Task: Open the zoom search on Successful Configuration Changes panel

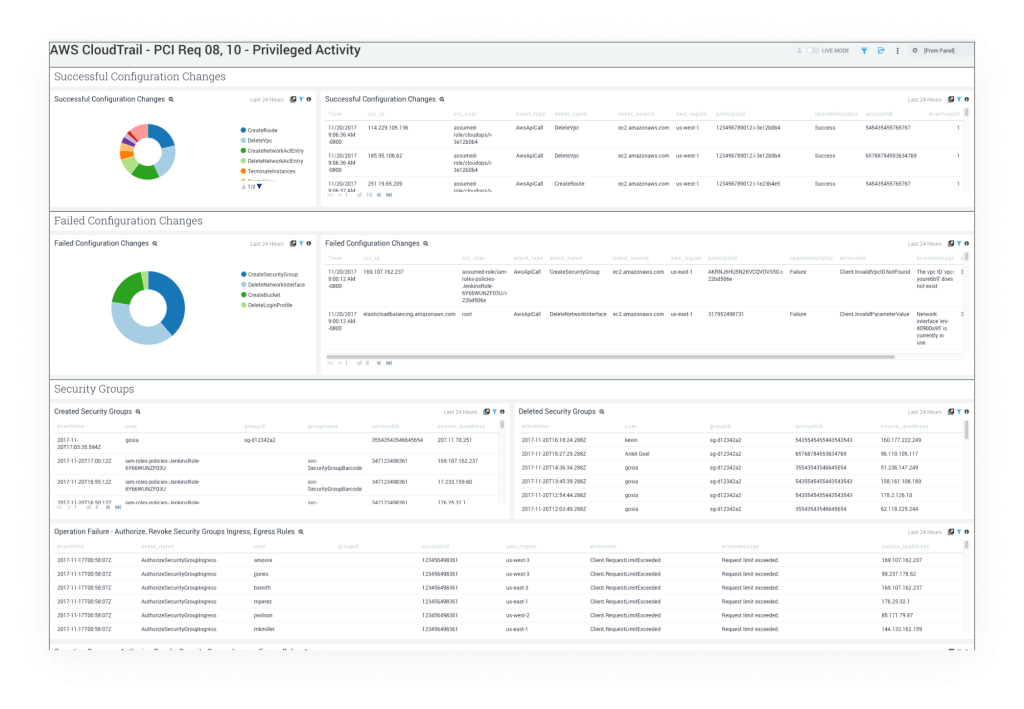Action: tap(171, 99)
